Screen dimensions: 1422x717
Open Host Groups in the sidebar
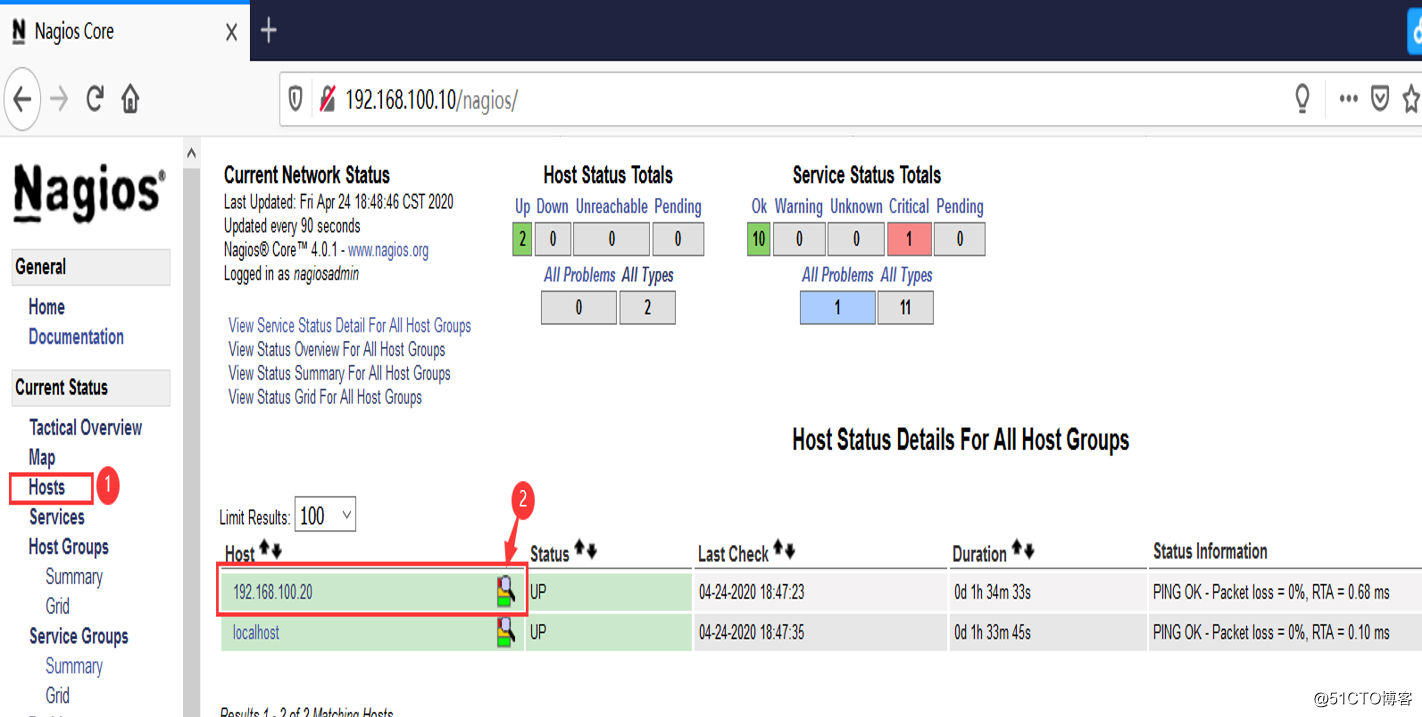pos(69,547)
